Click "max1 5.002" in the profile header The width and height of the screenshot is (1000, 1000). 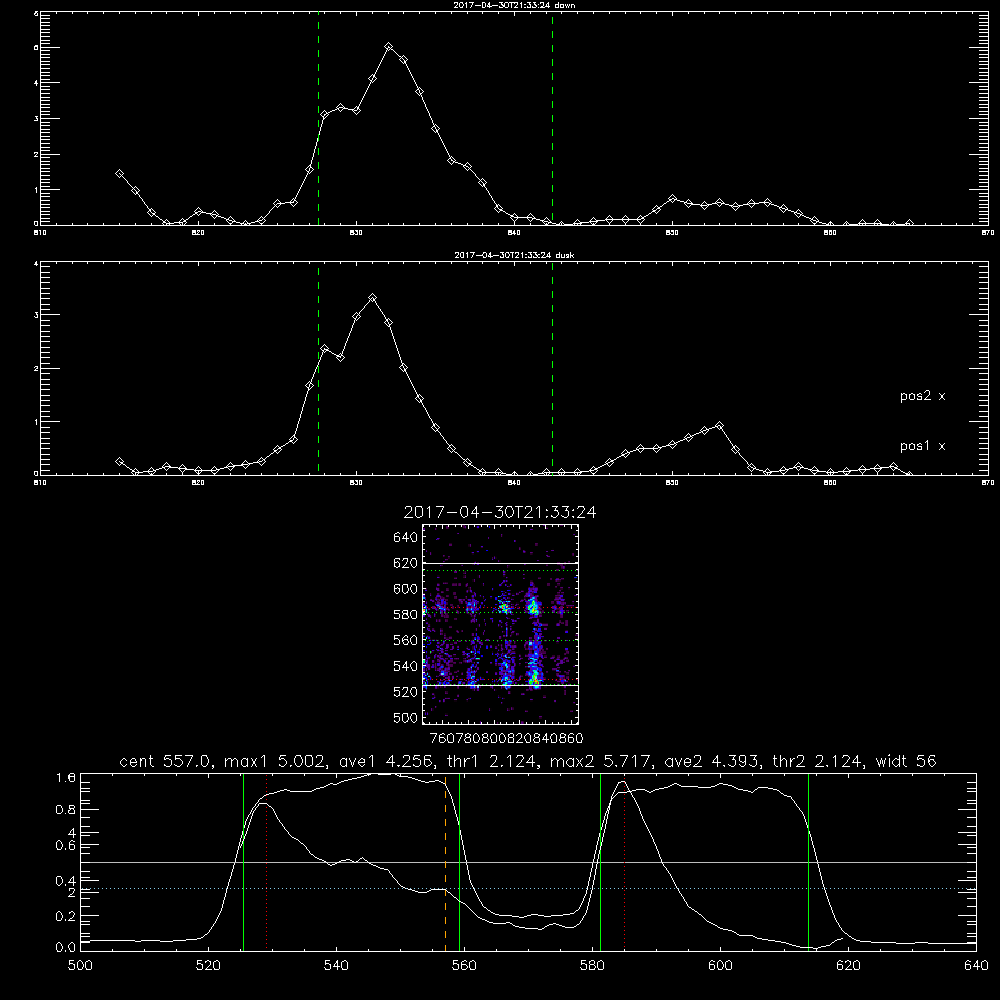[x=272, y=761]
